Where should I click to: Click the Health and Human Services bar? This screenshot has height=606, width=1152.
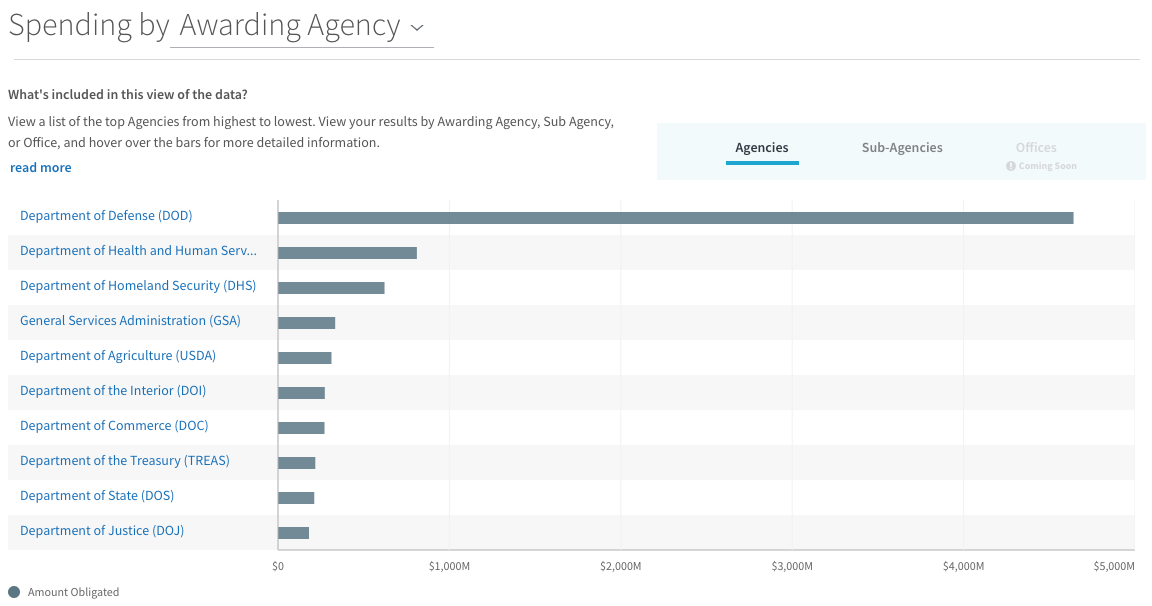coord(348,253)
